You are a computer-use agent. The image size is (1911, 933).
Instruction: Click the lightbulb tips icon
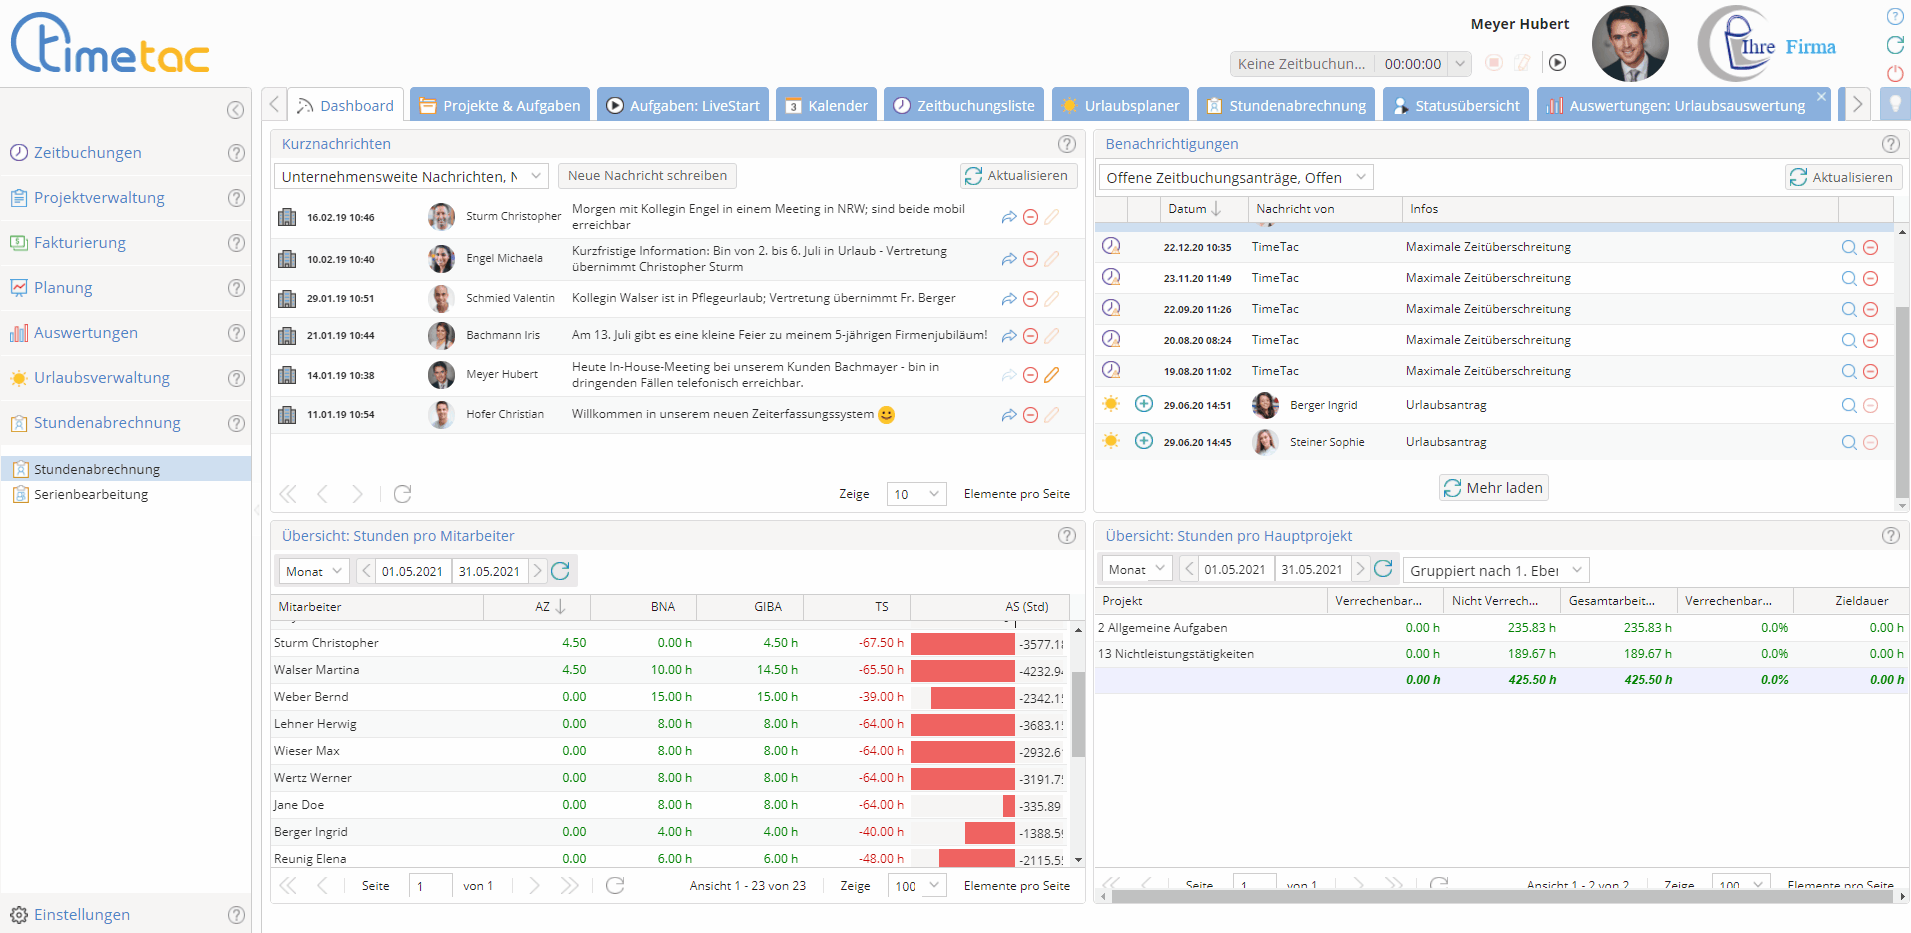pyautogui.click(x=1894, y=105)
